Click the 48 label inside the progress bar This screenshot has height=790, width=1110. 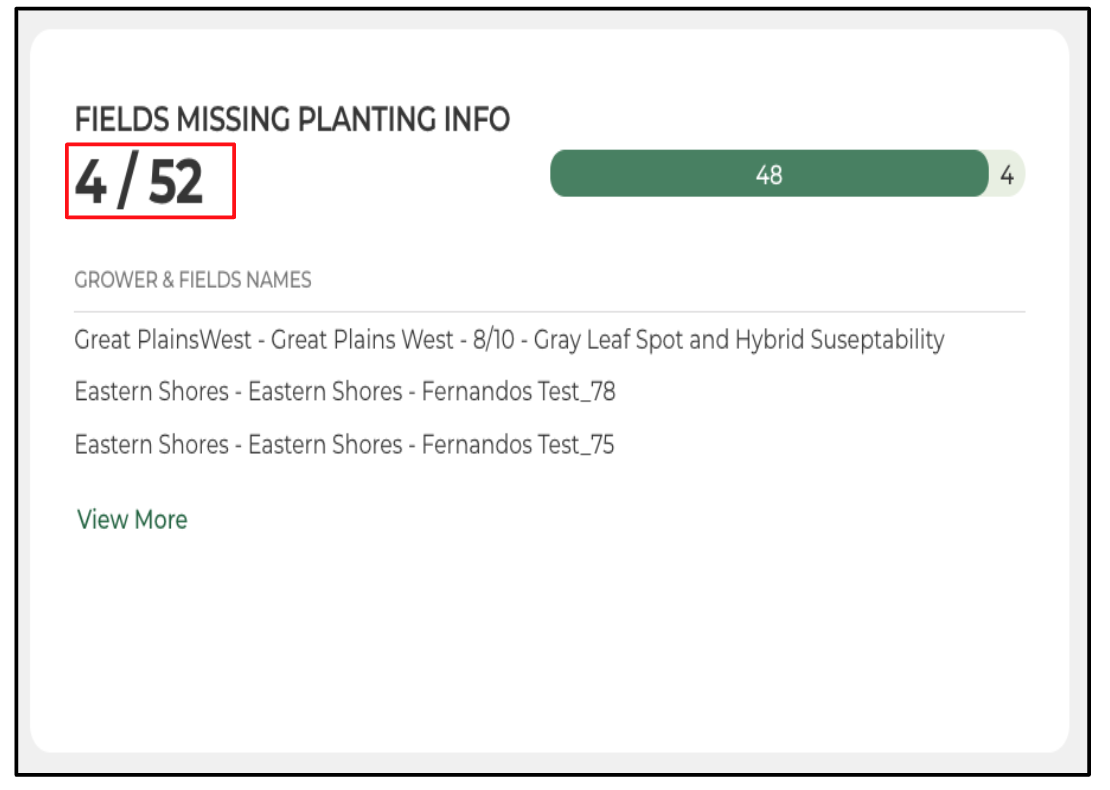769,175
